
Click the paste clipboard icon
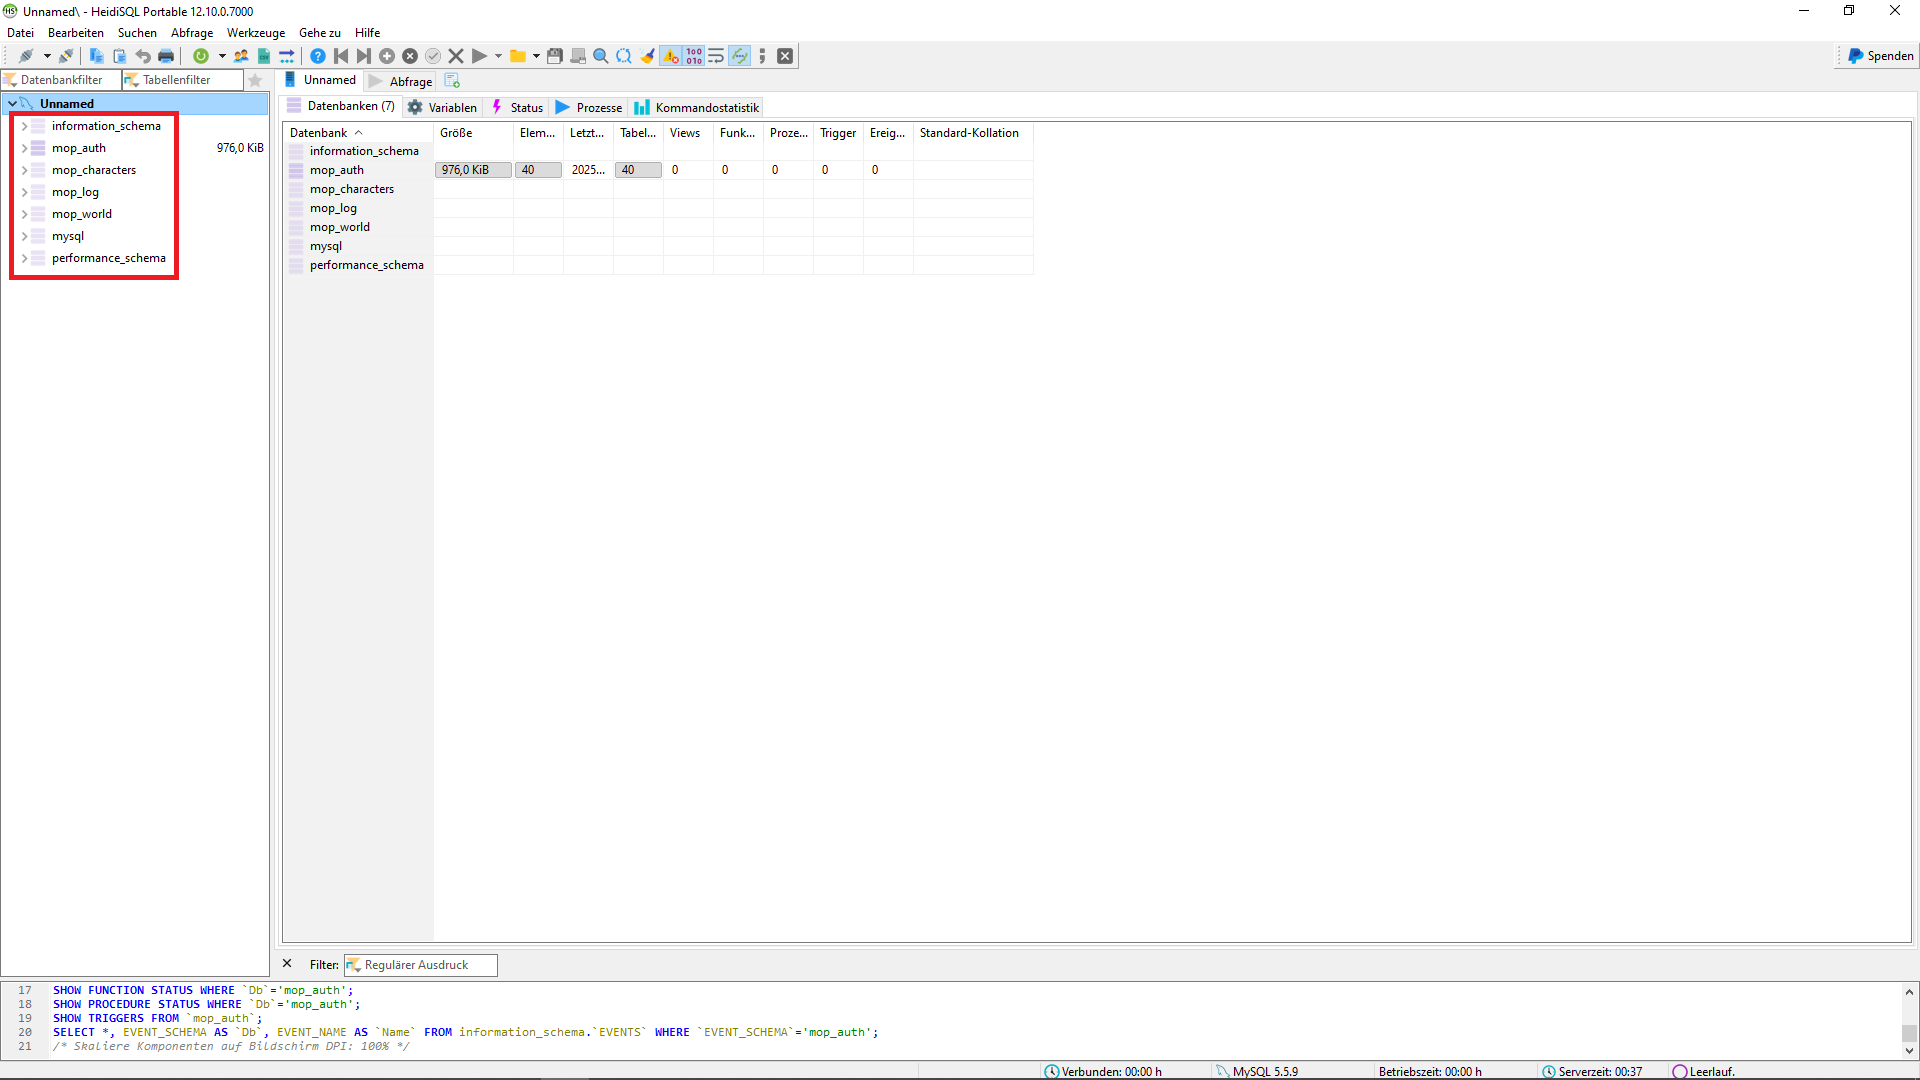[119, 56]
